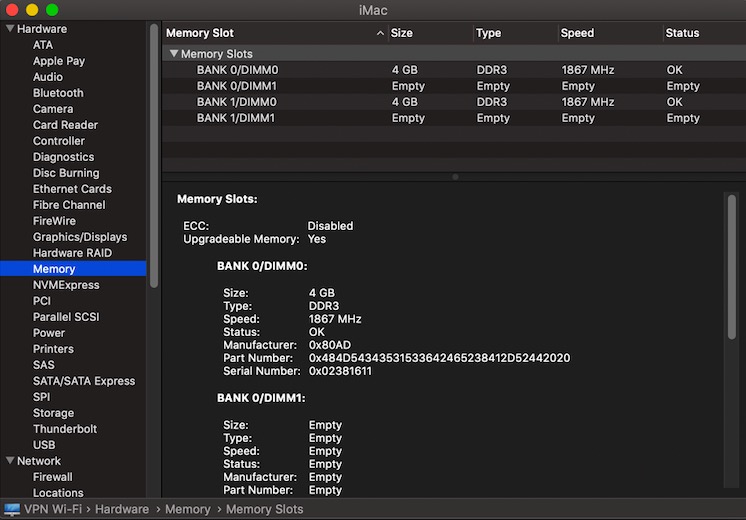746x520 pixels.
Task: Open Storage in the hardware list
Action: [x=53, y=413]
